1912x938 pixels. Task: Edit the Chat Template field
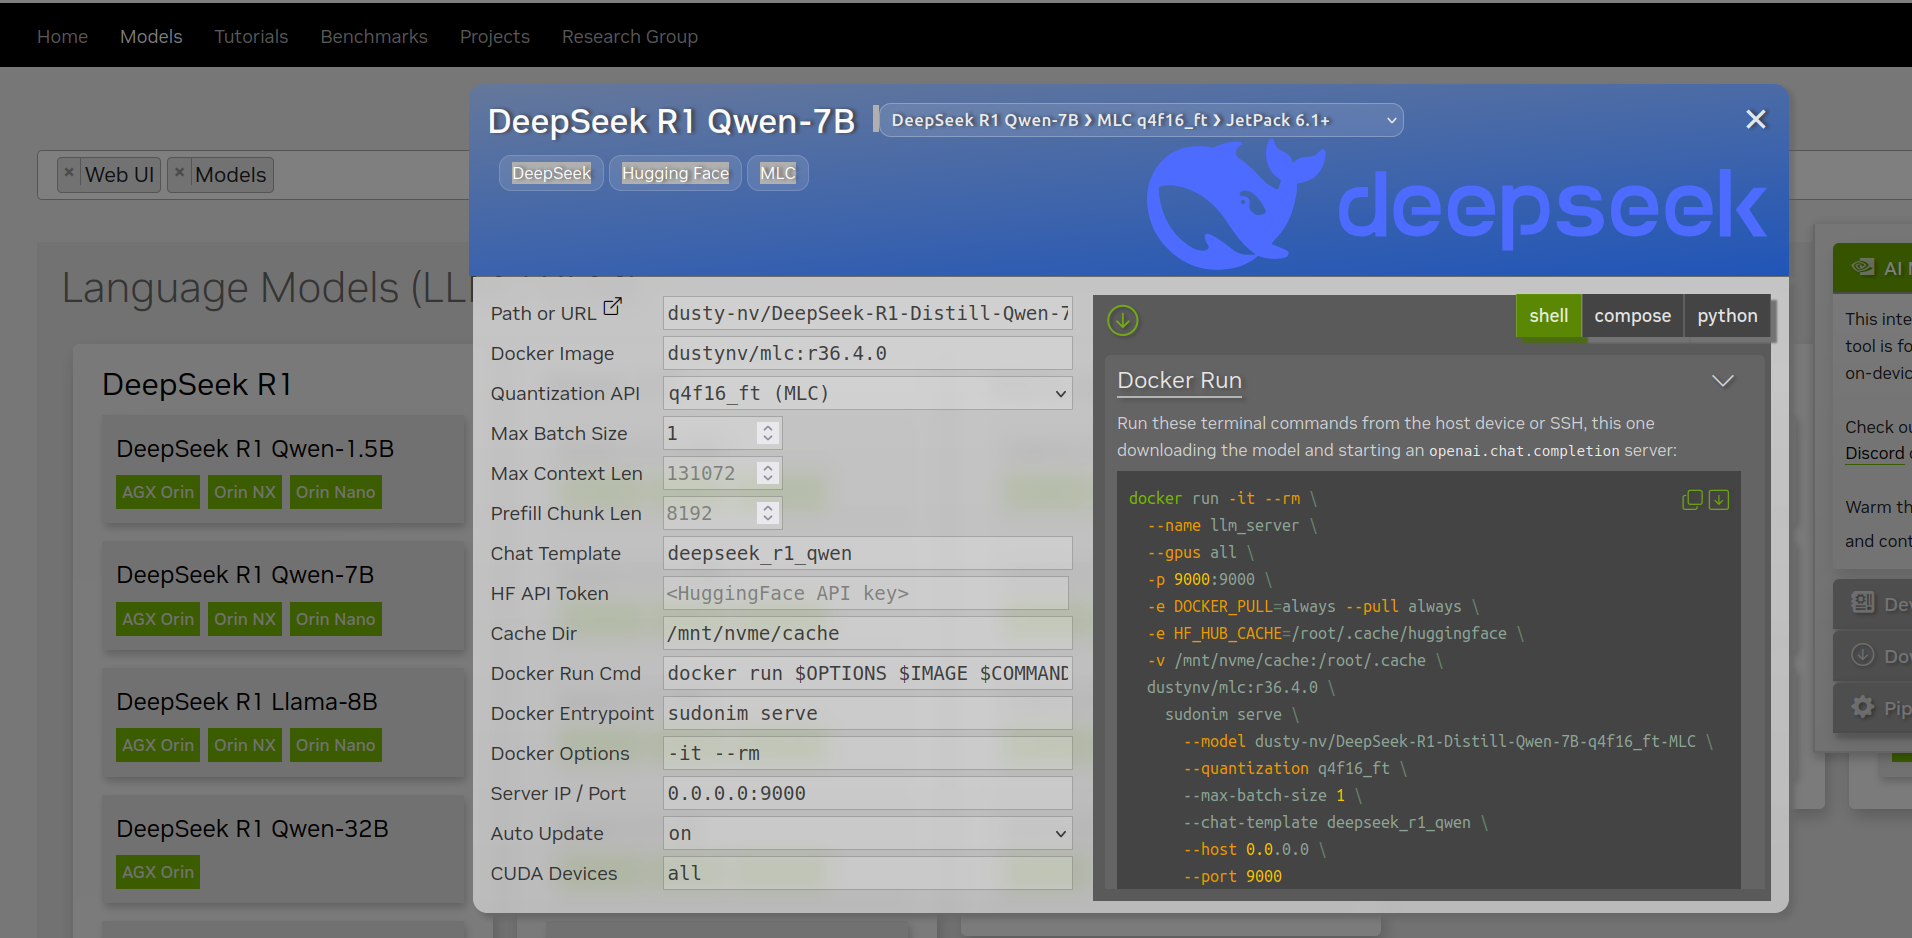tap(867, 553)
